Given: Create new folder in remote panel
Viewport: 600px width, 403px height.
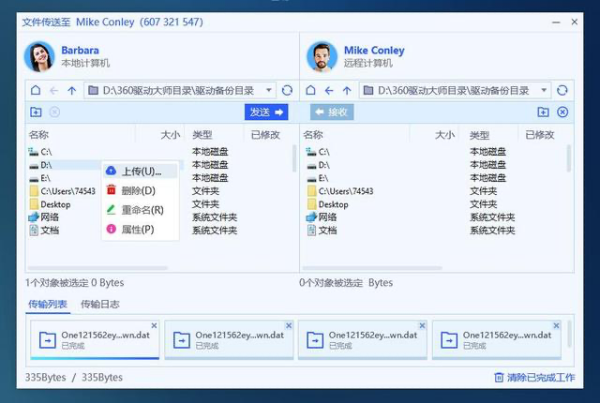Looking at the screenshot, I should point(543,112).
